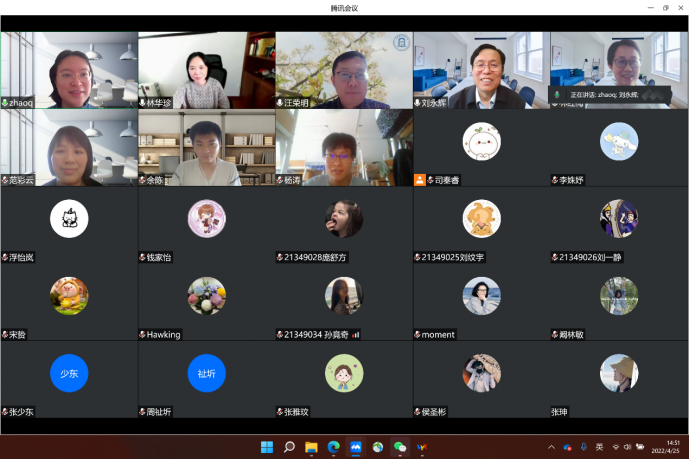Select 刘永辉's video tile
Screen dimensions: 689x460
tap(481, 69)
